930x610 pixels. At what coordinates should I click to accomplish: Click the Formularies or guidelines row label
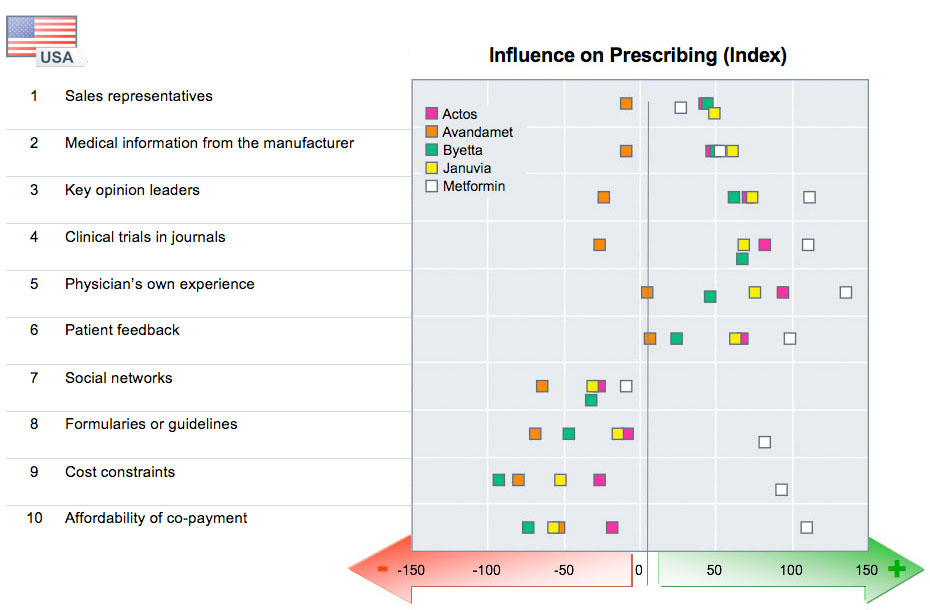coord(151,424)
